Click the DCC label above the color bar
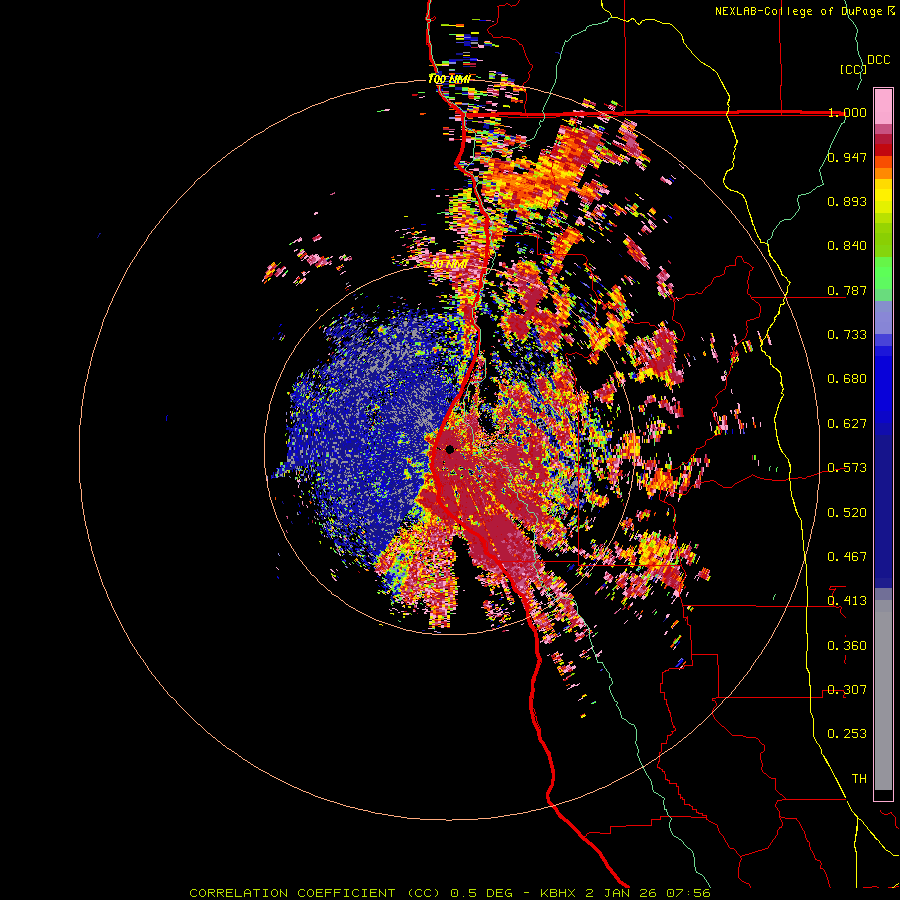Screen dimensions: 900x900 (879, 60)
